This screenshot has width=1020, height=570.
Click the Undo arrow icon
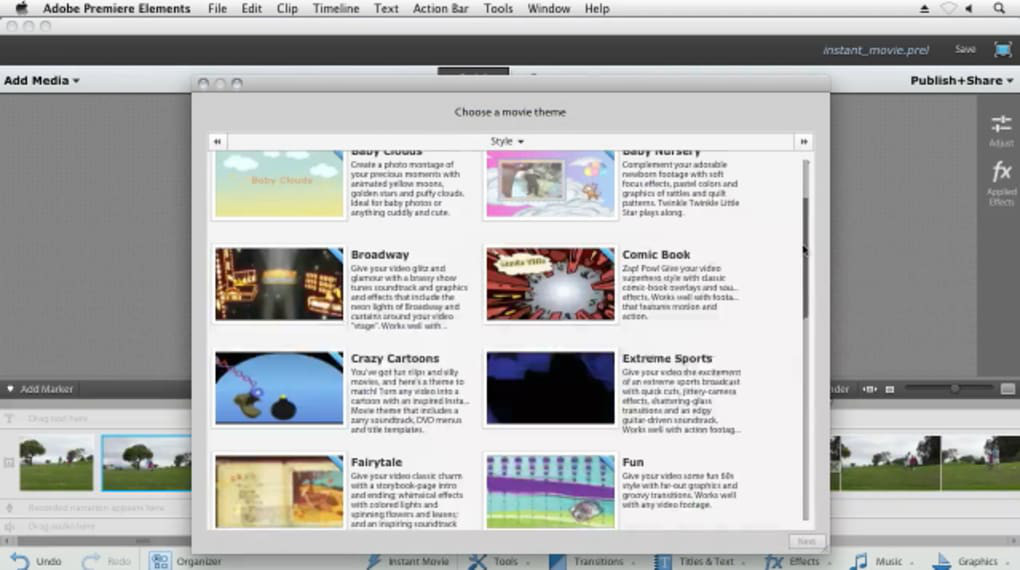(x=20, y=561)
